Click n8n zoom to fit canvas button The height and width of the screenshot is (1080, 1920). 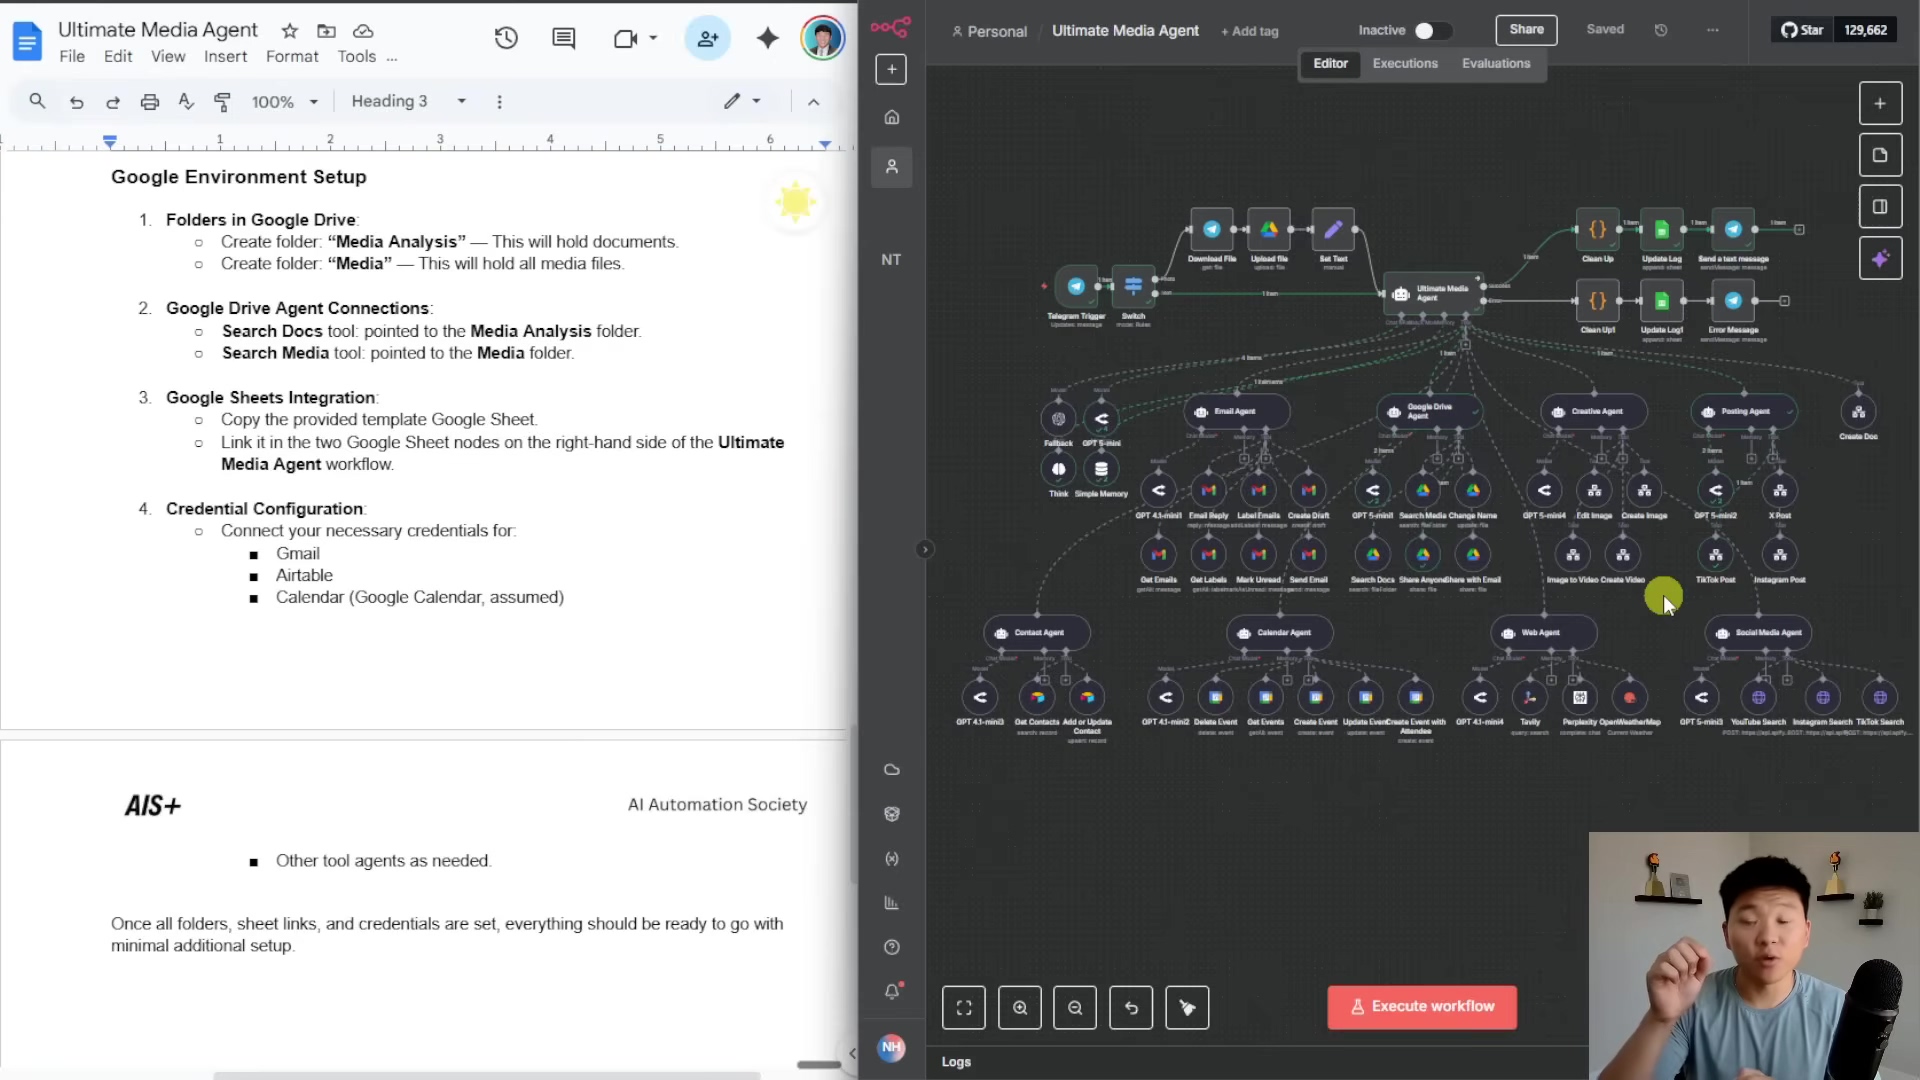coord(963,1008)
